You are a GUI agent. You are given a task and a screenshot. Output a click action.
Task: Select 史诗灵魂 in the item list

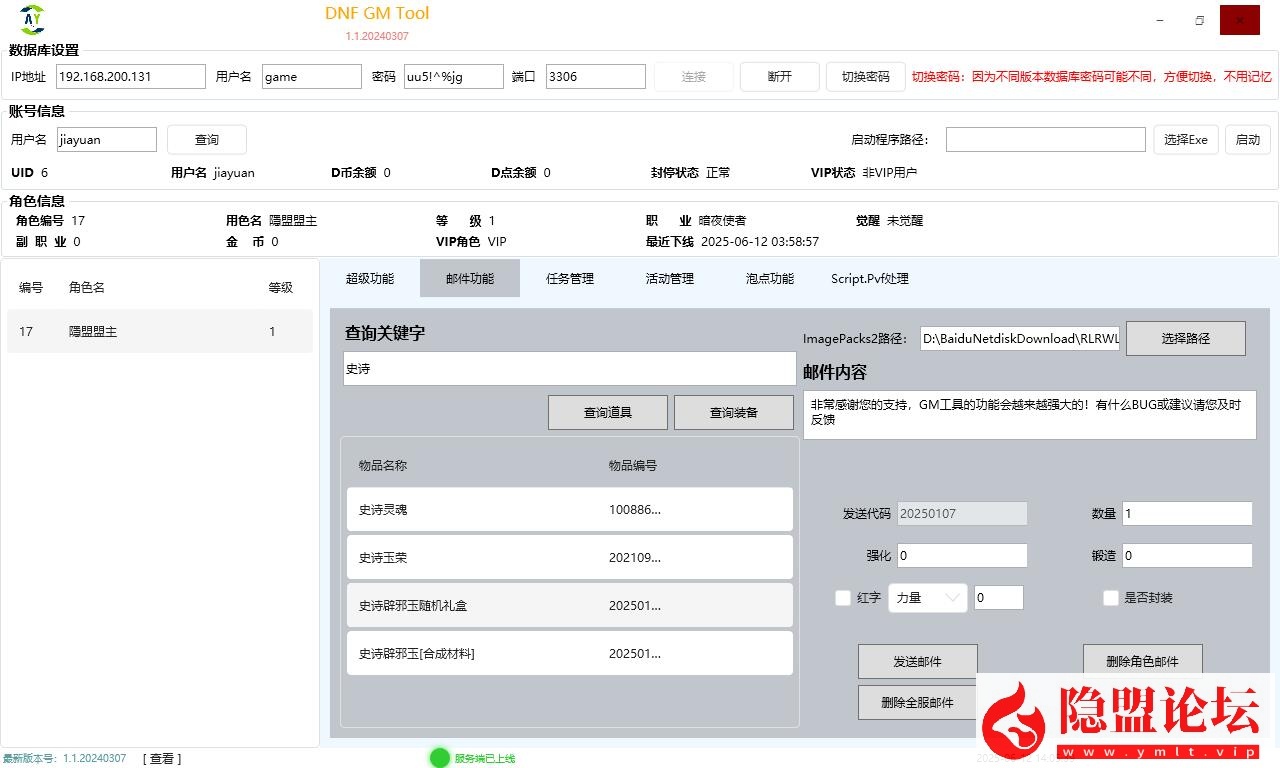[568, 509]
